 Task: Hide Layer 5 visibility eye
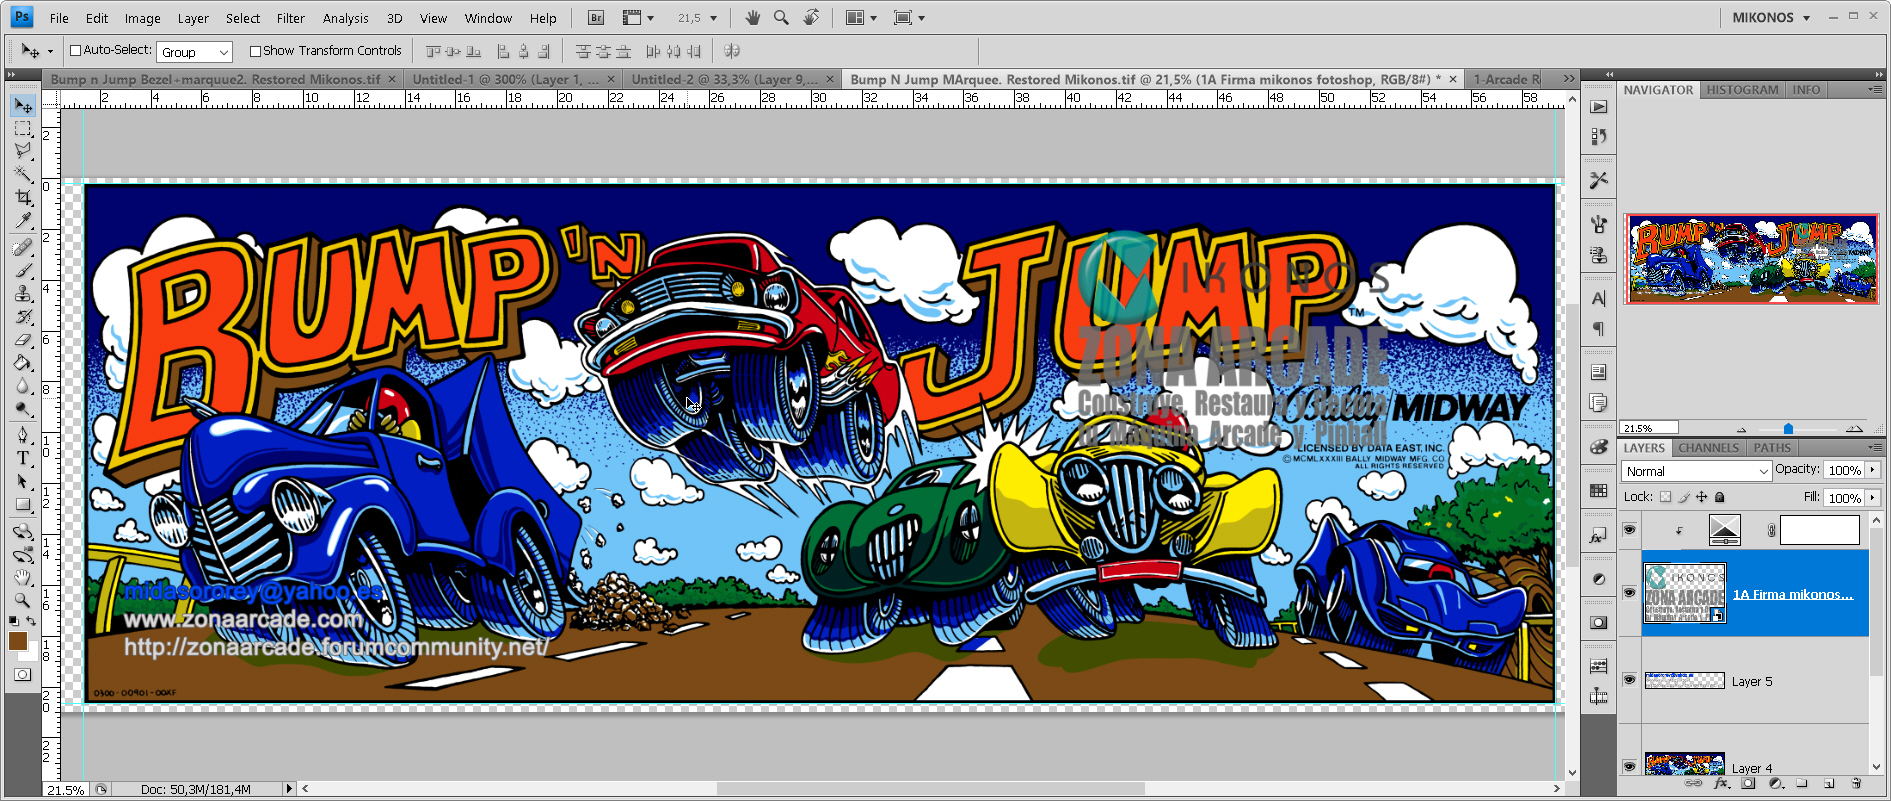(x=1629, y=680)
